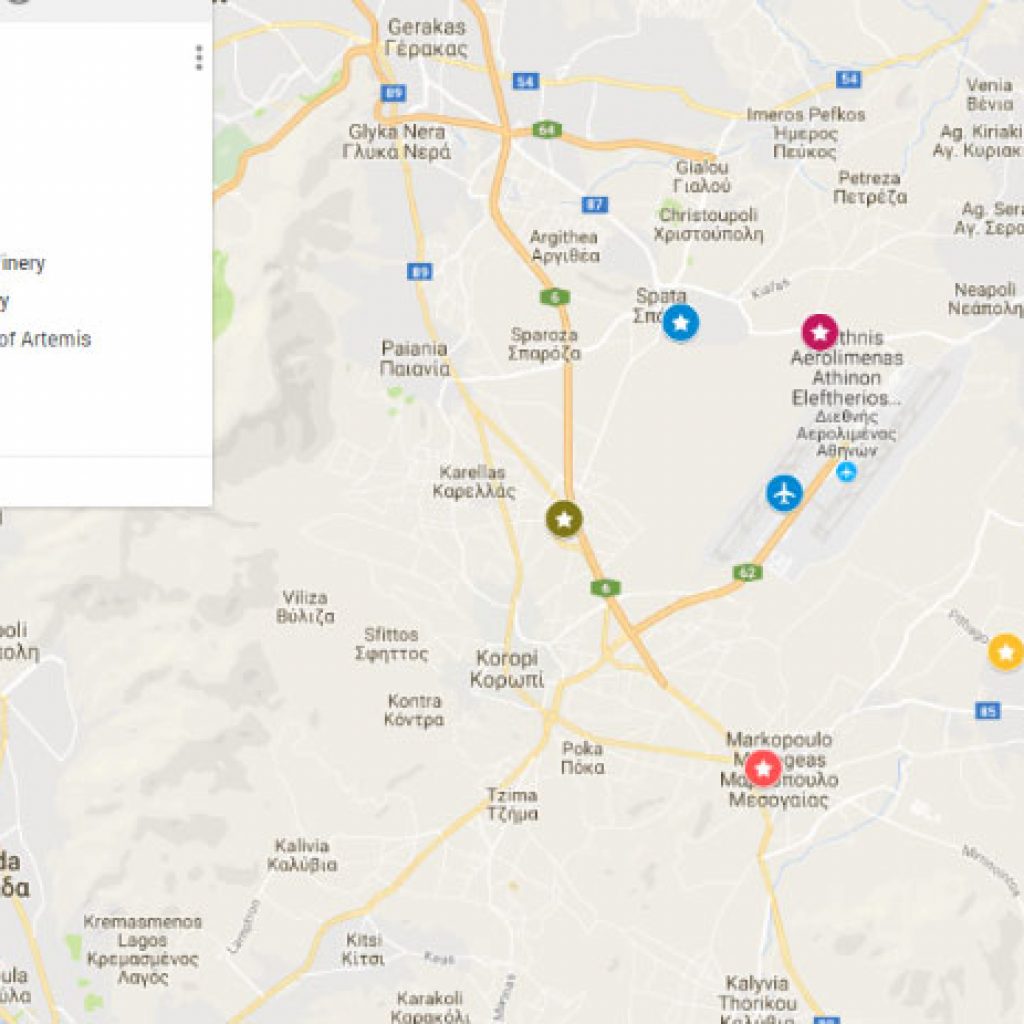Select the yellow star marker at right edge
The image size is (1024, 1024).
pos(1006,652)
